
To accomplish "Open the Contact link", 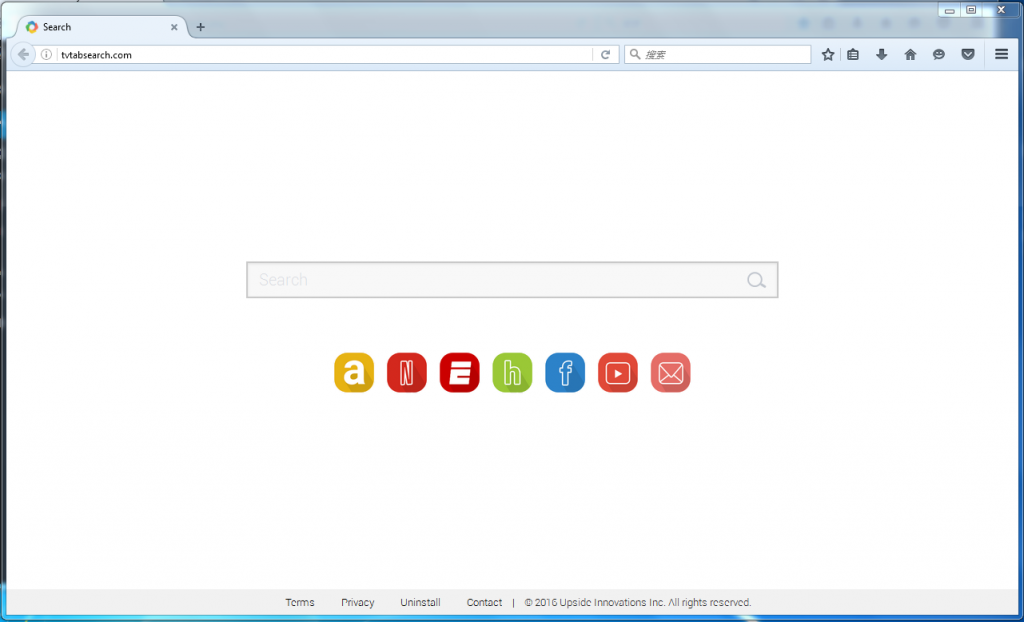I will pos(485,602).
